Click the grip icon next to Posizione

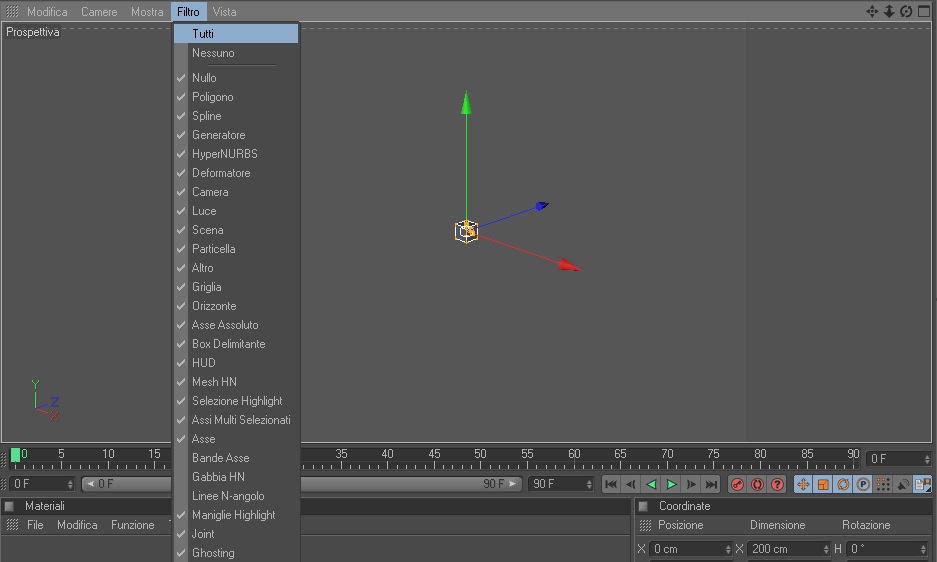point(645,526)
